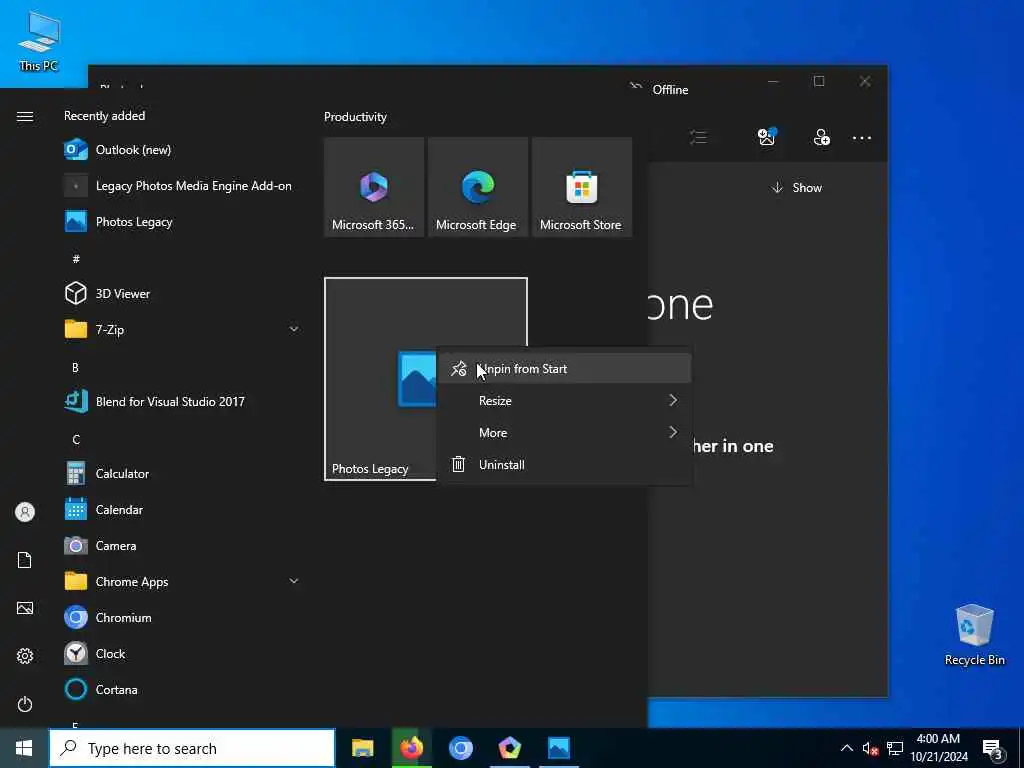
Task: Click the add-account icon in Photos window
Action: (822, 138)
